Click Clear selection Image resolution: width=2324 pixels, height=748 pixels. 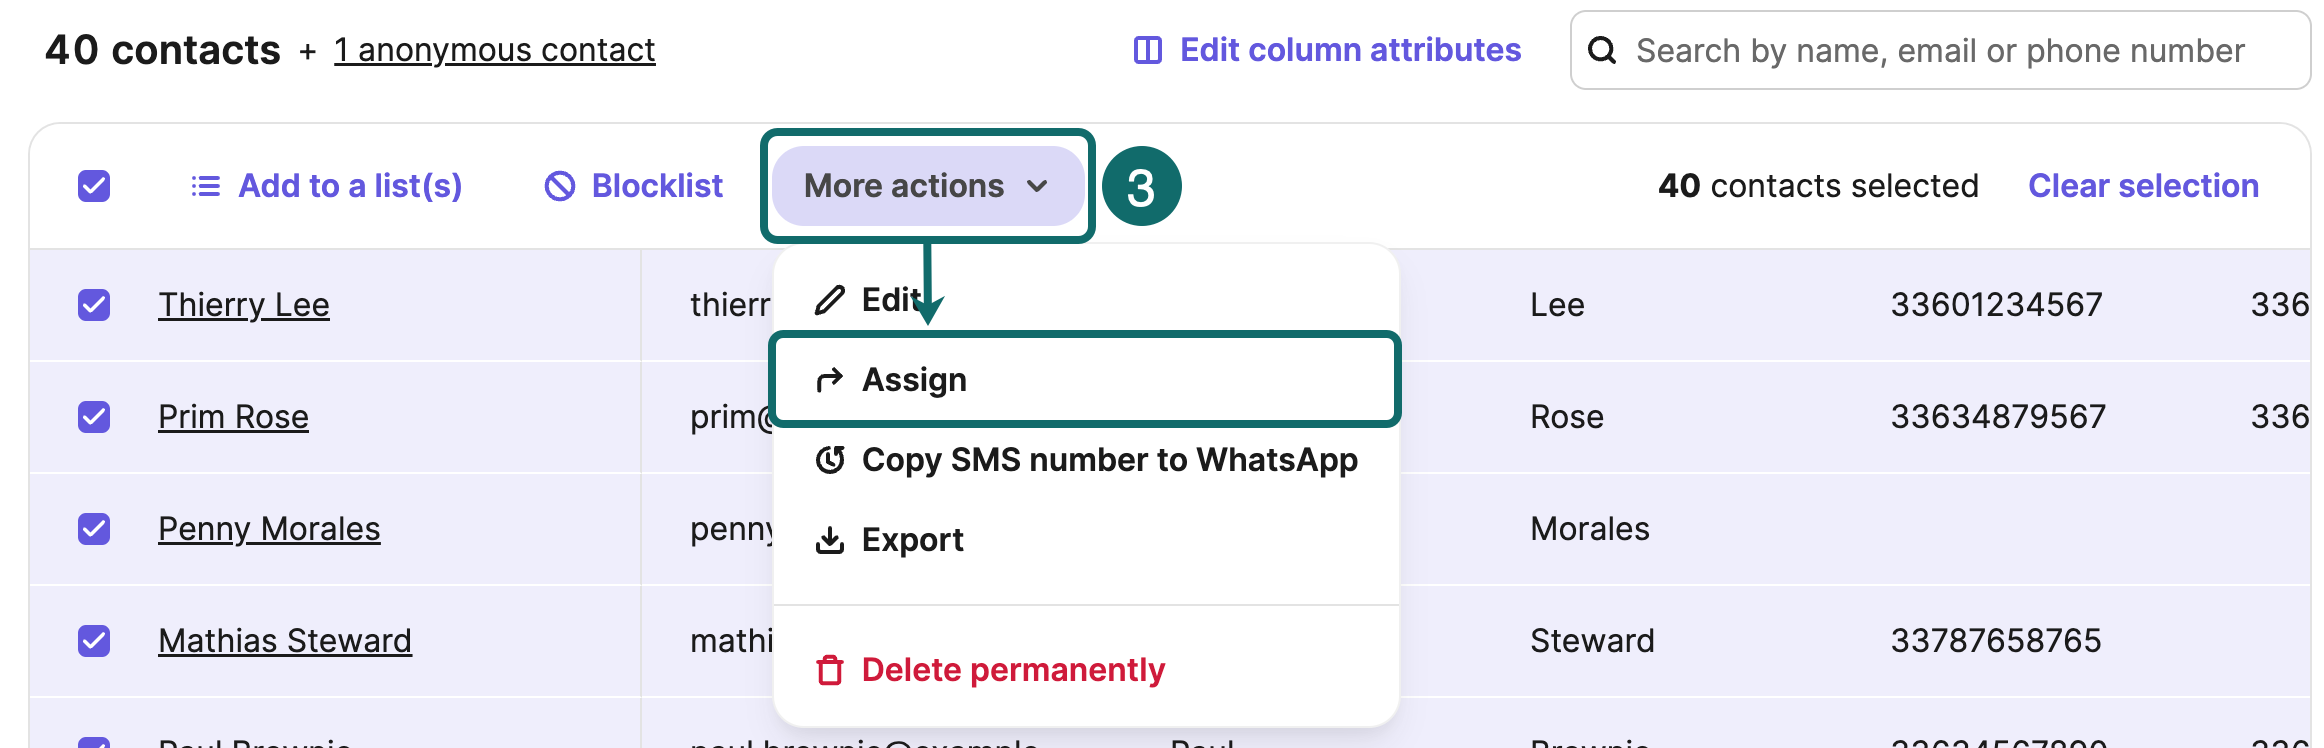2143,186
